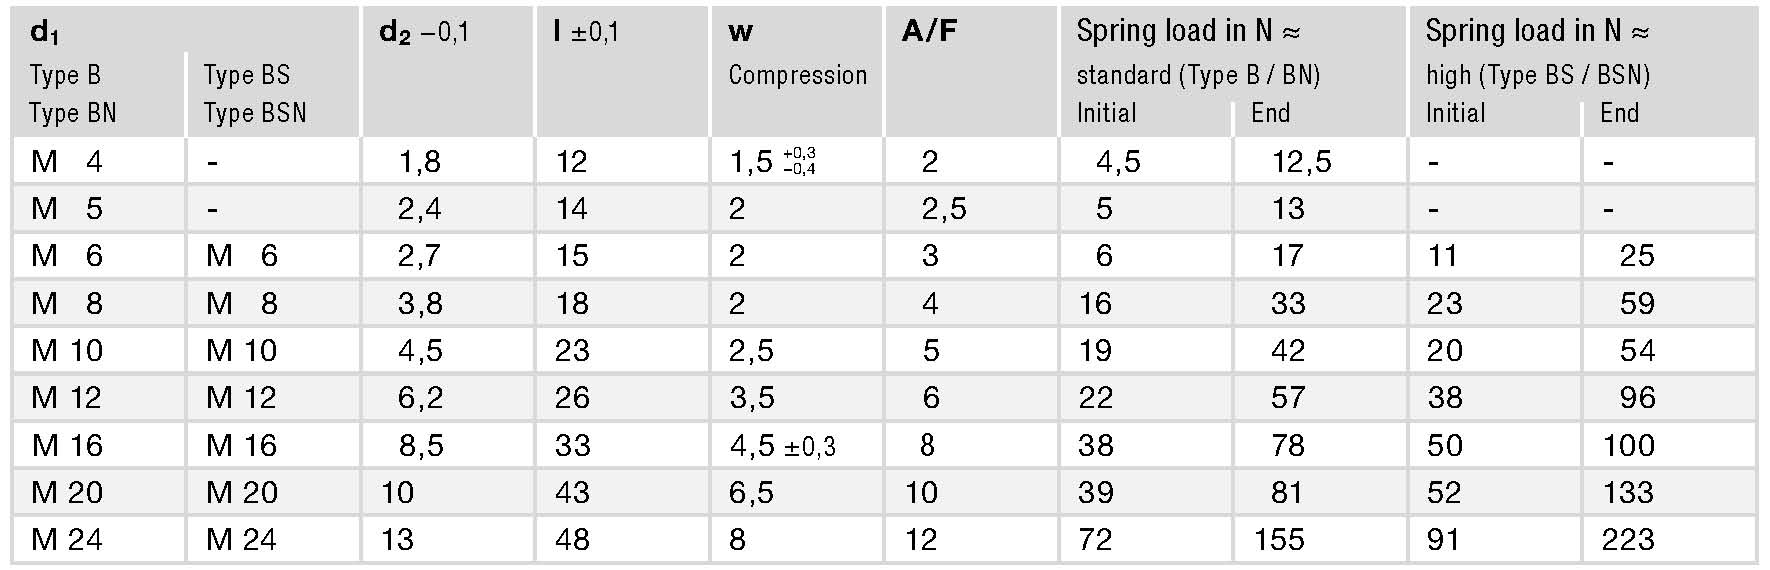This screenshot has width=1770, height=570.
Task: Select the A/F value 2,5
Action: click(x=944, y=209)
